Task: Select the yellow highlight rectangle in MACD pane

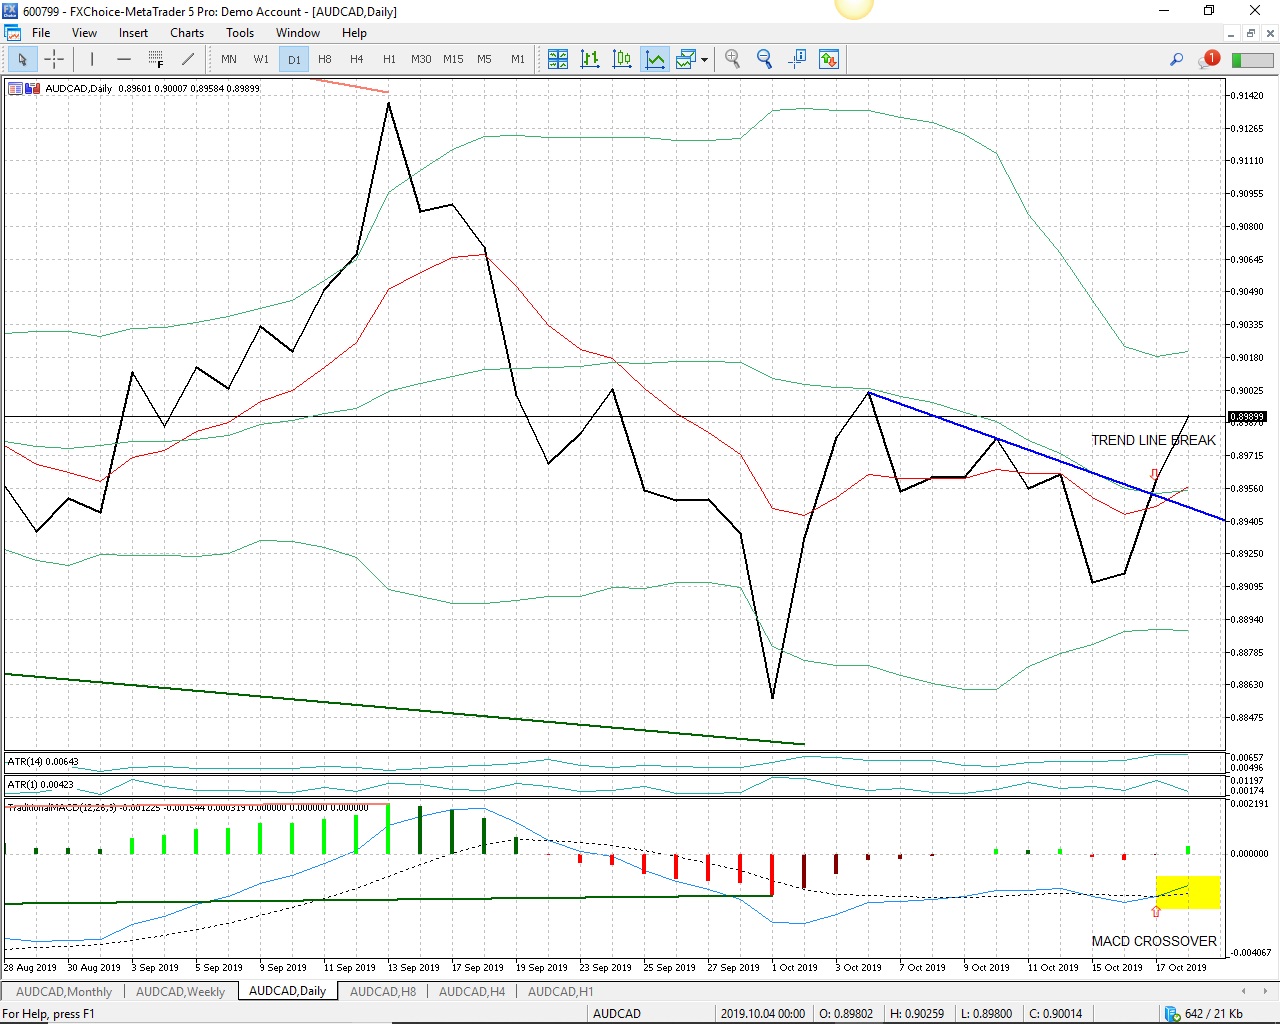Action: 1188,892
